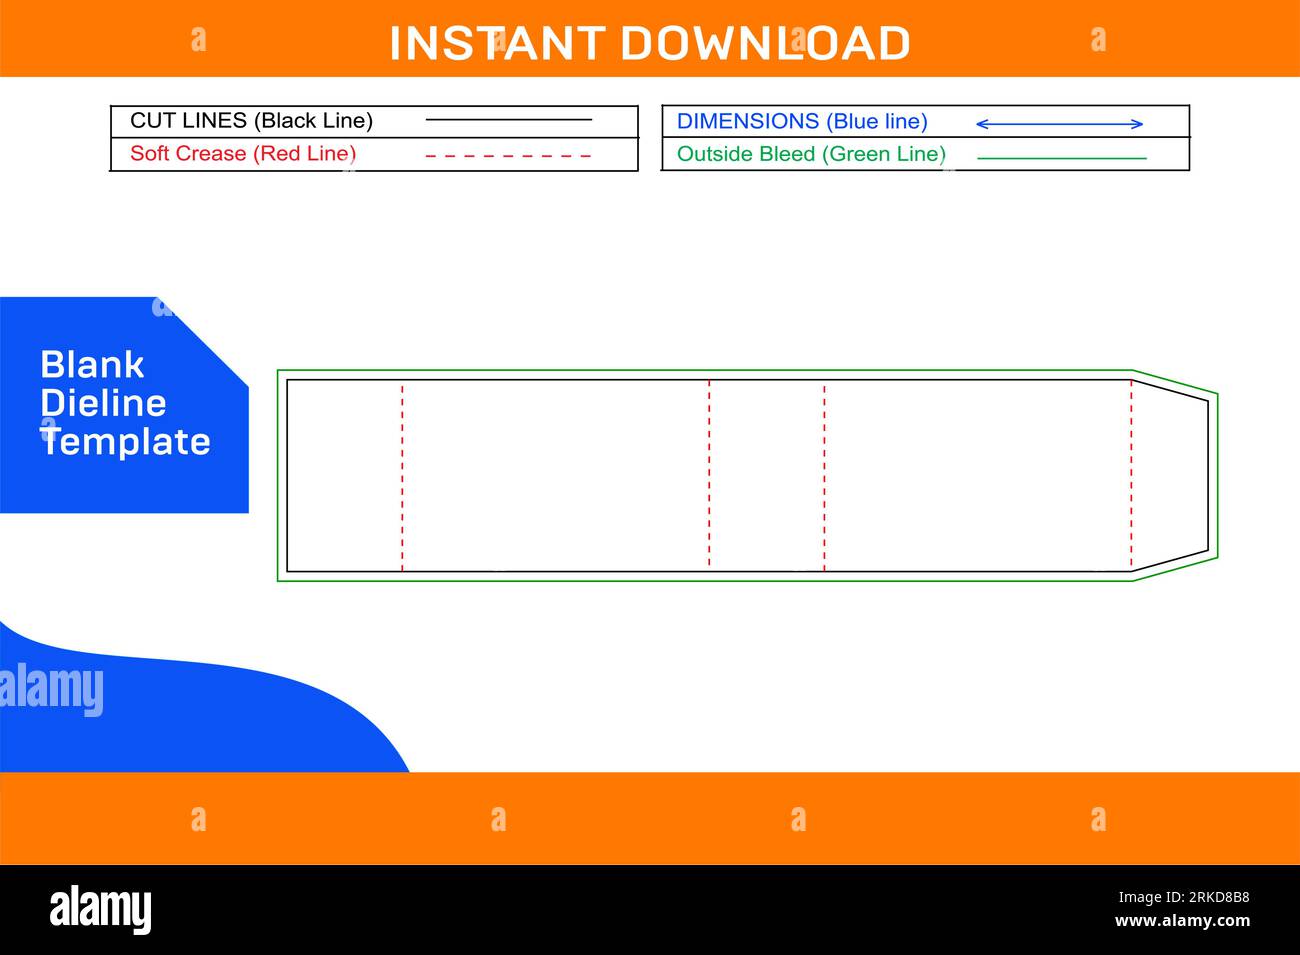Select the Outside Bleed (Green Line) label
The image size is (1300, 955).
(811, 154)
